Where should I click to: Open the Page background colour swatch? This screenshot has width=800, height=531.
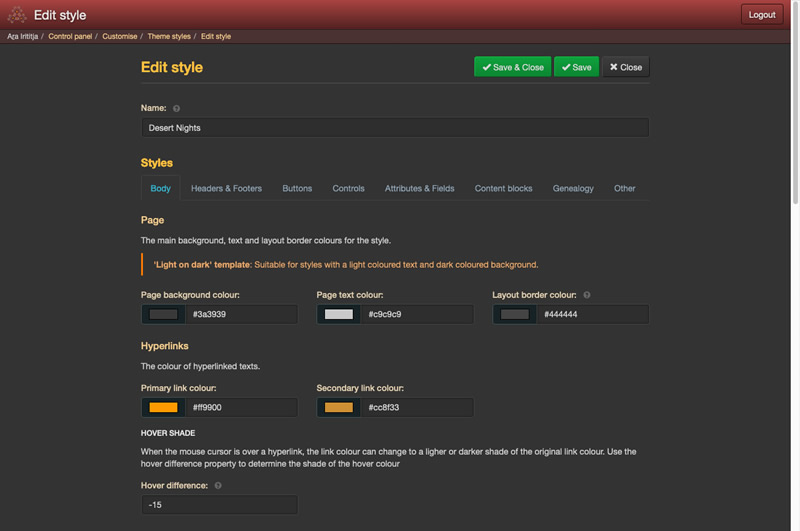[x=163, y=314]
